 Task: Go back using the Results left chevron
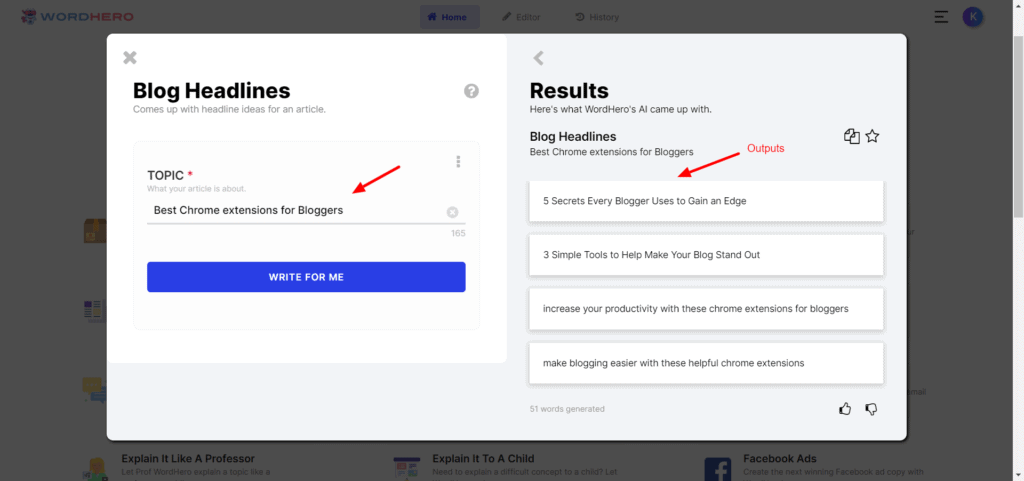[x=538, y=58]
